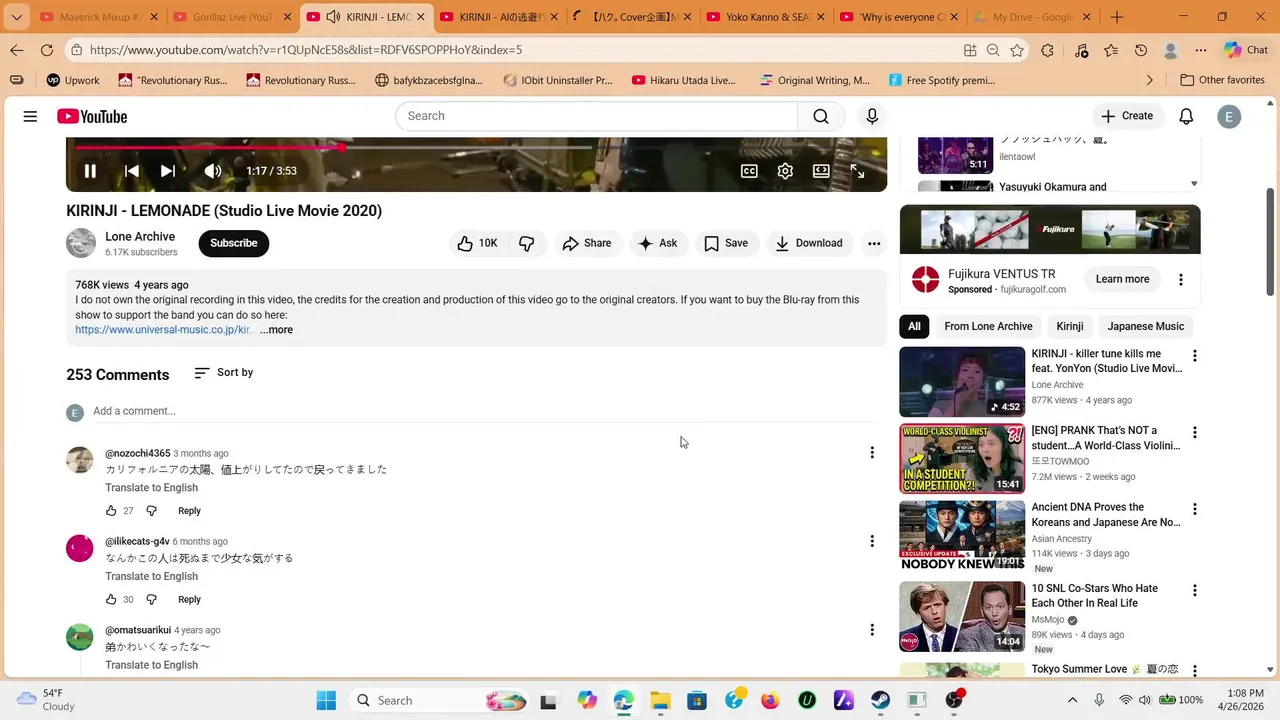Go to YouTube home logo
Screen dimensions: 1280x720
[92, 116]
